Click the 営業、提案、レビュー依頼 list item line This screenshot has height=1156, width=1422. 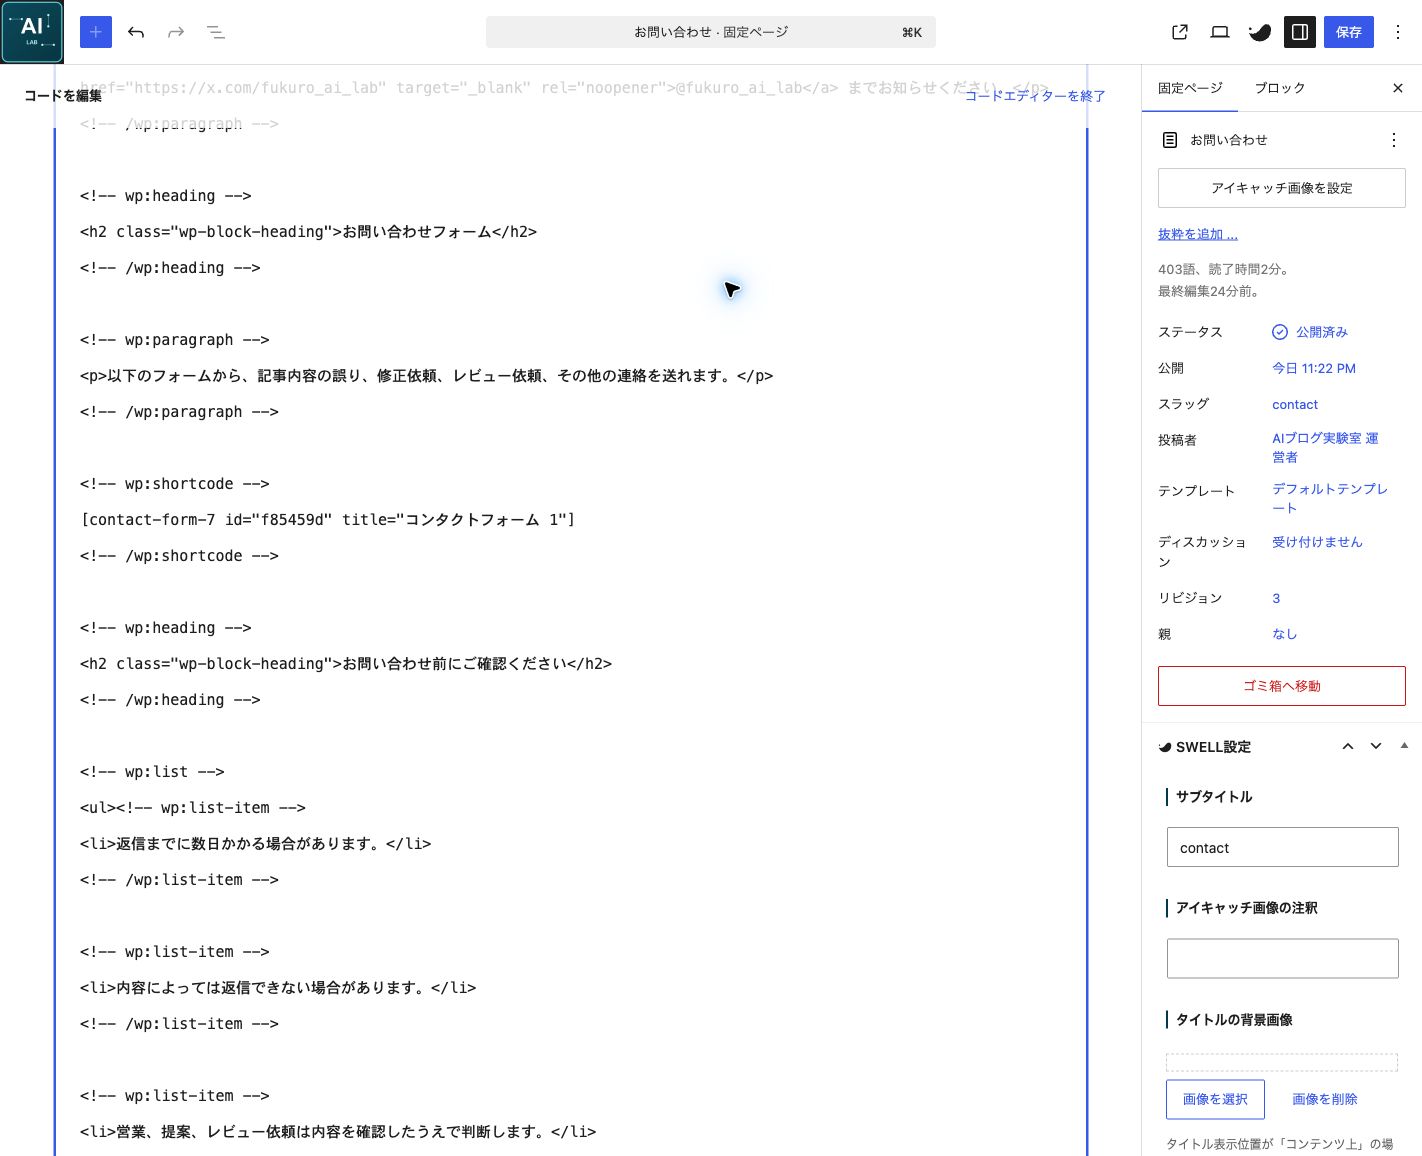pos(338,1132)
